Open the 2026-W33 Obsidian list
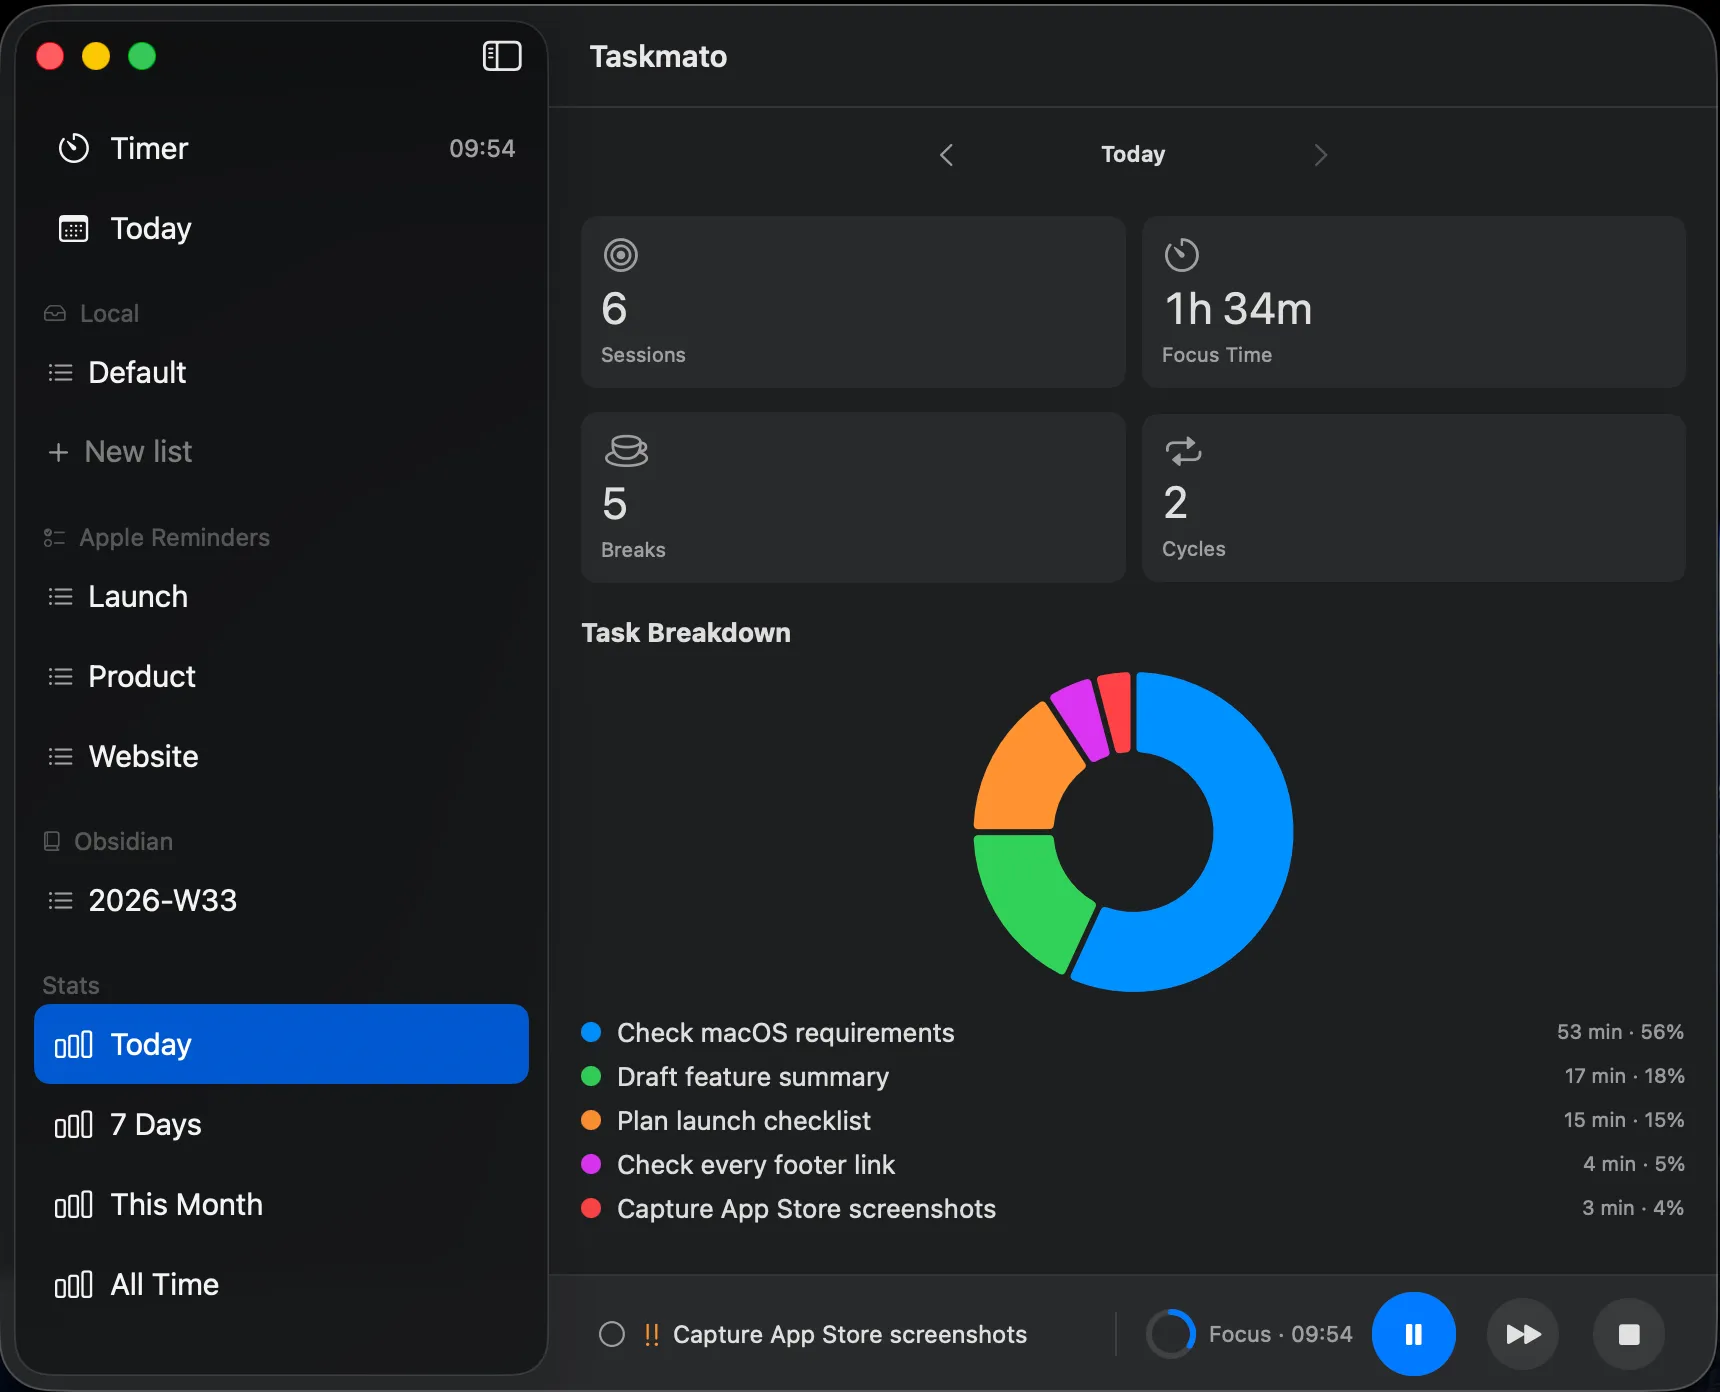1720x1392 pixels. tap(282, 900)
